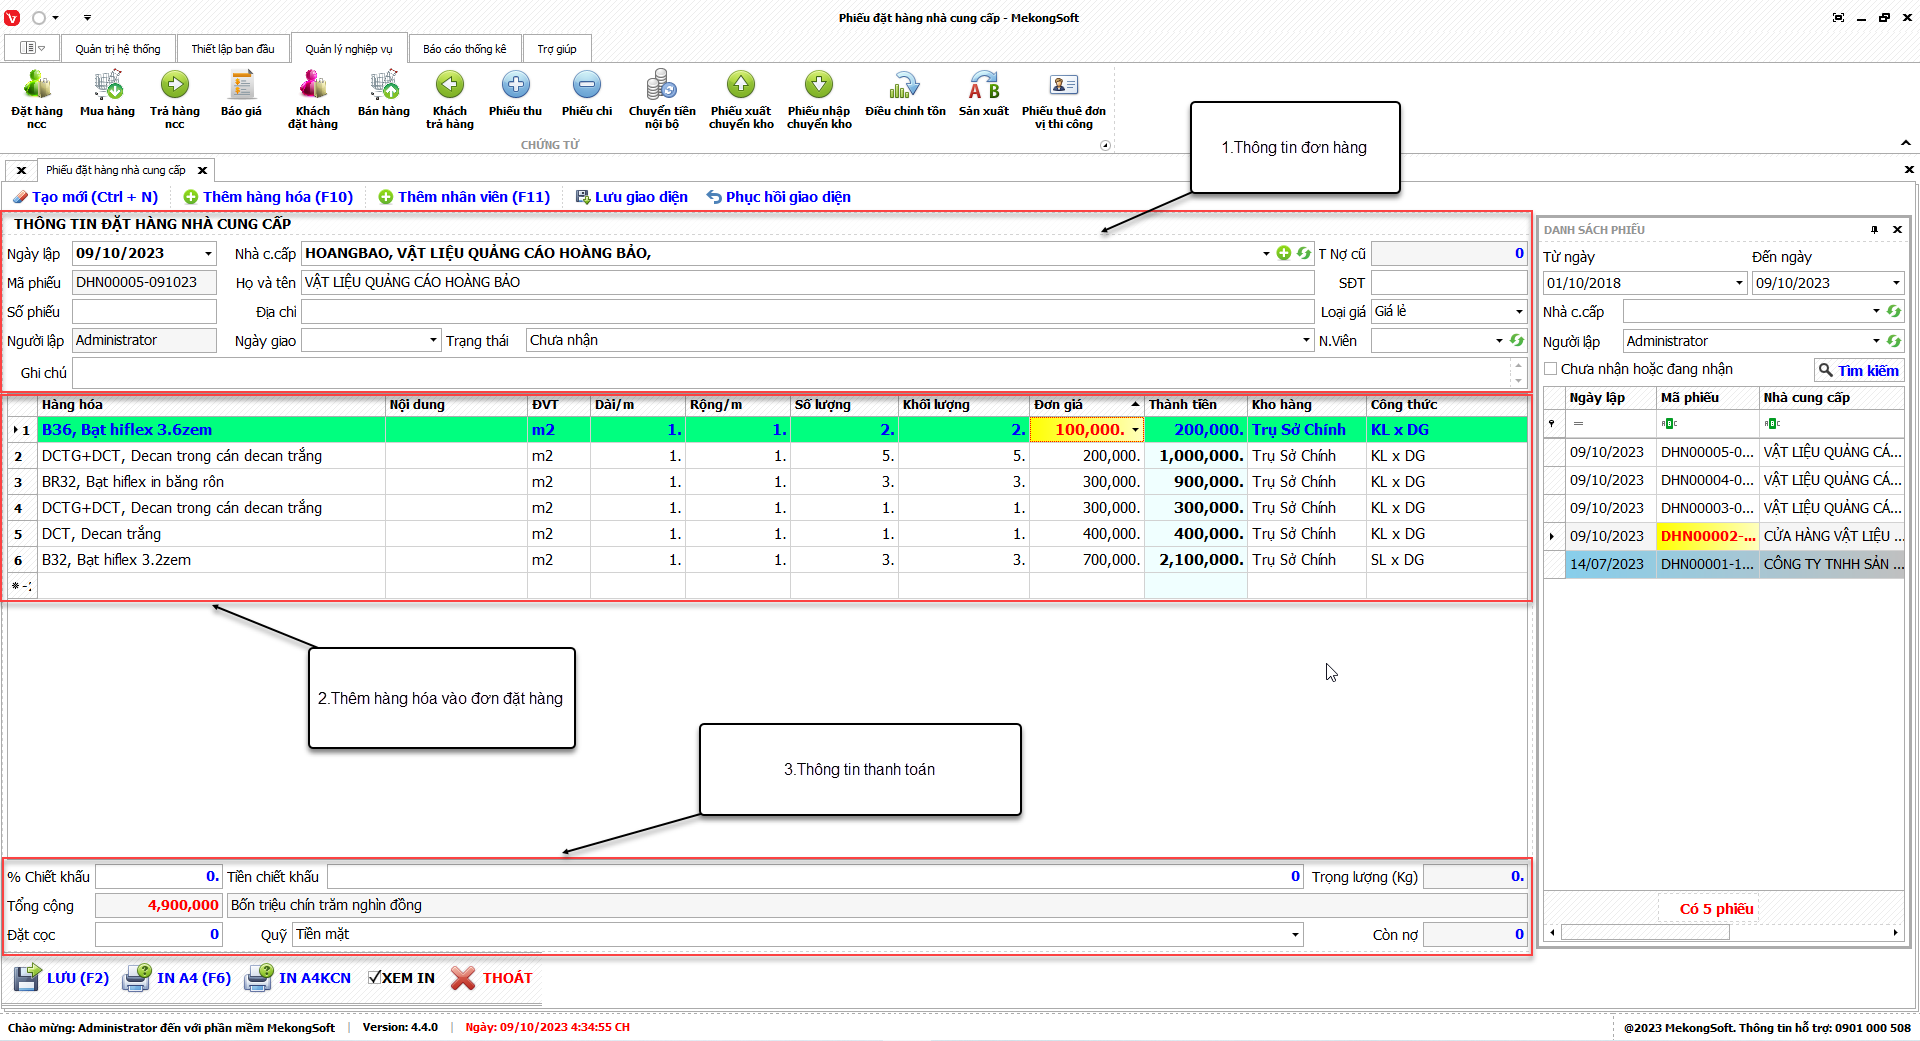This screenshot has height=1041, width=1920.
Task: Toggle the XEM IN preview checkbox
Action: coord(375,978)
